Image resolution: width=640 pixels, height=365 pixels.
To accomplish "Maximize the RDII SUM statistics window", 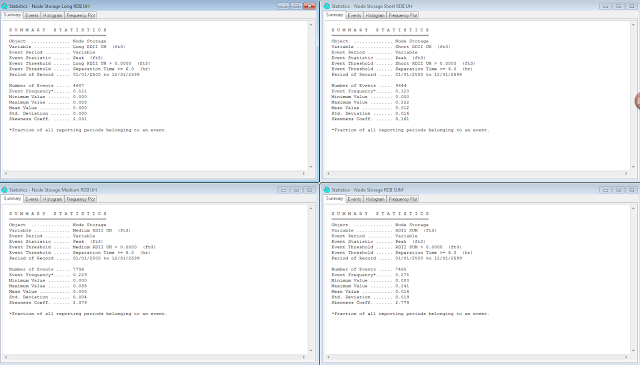I will pos(619,190).
